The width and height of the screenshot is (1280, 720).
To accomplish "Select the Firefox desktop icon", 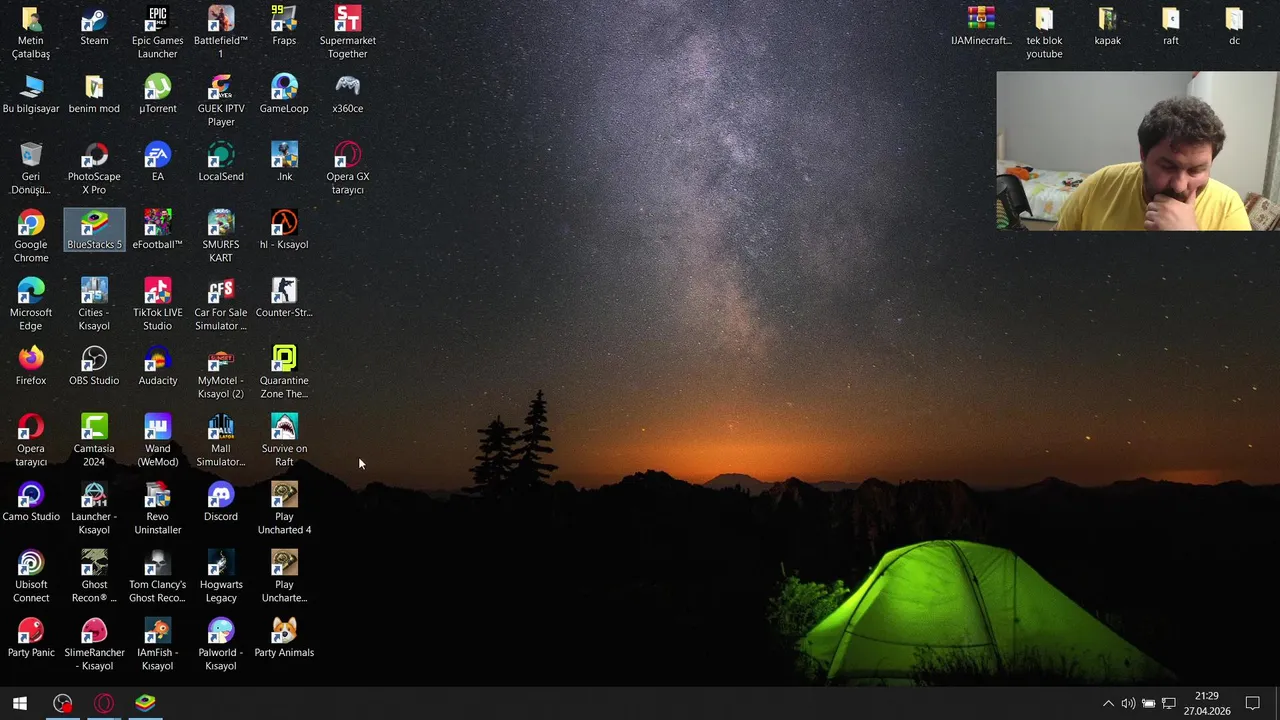I will coord(31,366).
